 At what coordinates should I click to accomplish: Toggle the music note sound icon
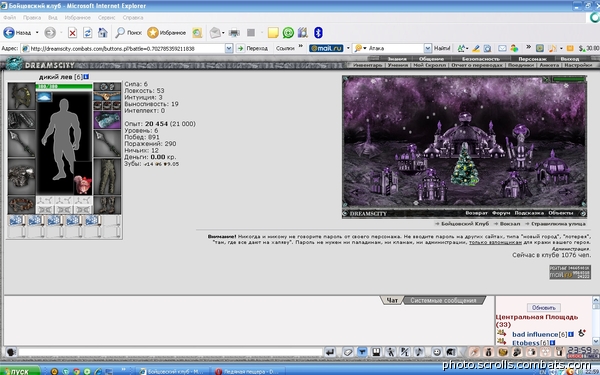(x=419, y=352)
